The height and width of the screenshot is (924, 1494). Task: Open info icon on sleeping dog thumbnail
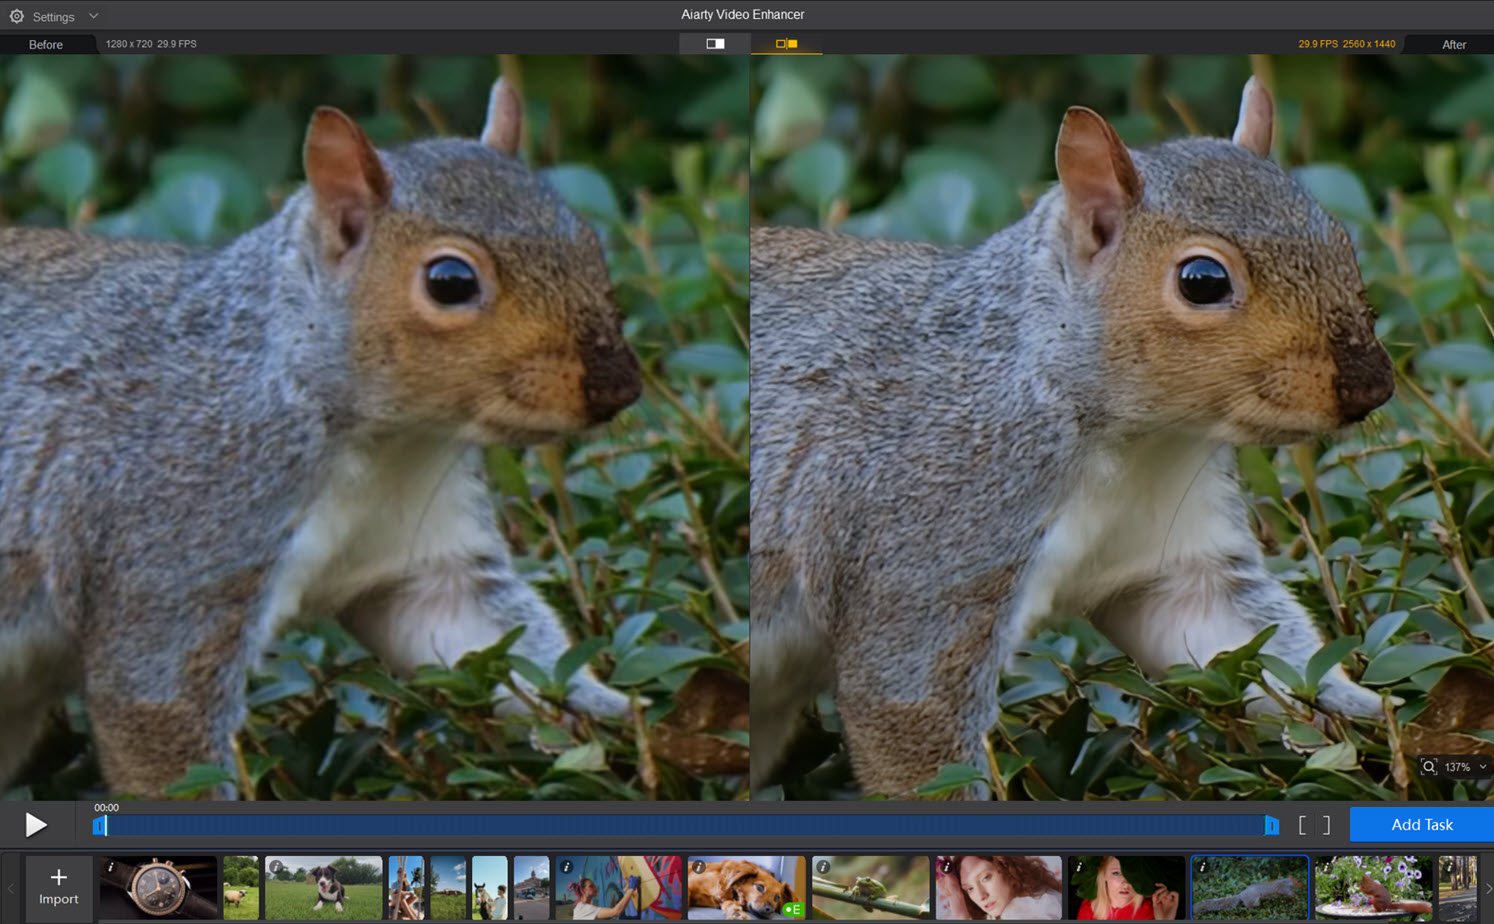[x=699, y=867]
